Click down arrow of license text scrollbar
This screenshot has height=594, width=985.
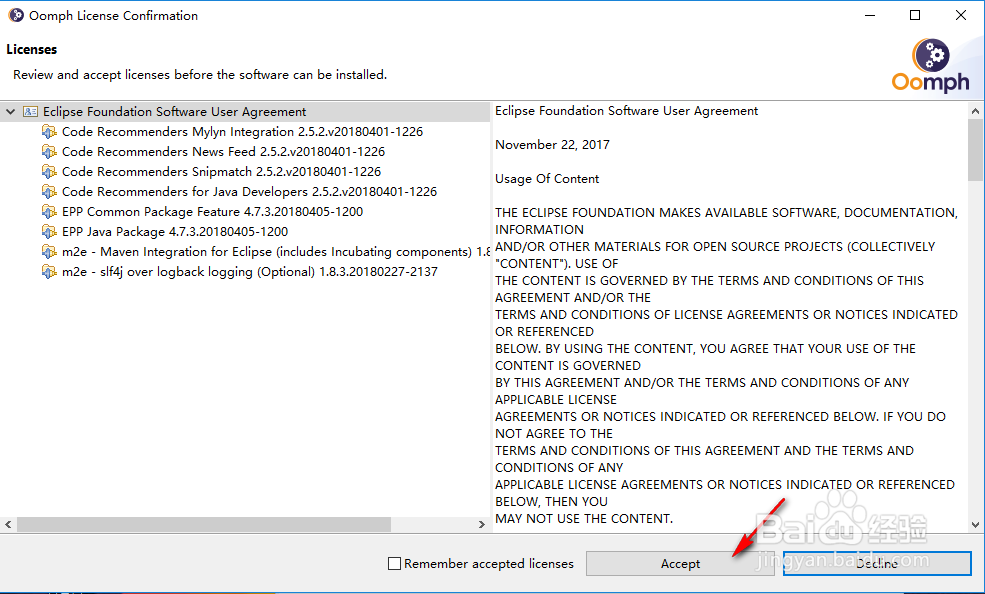pyautogui.click(x=975, y=525)
